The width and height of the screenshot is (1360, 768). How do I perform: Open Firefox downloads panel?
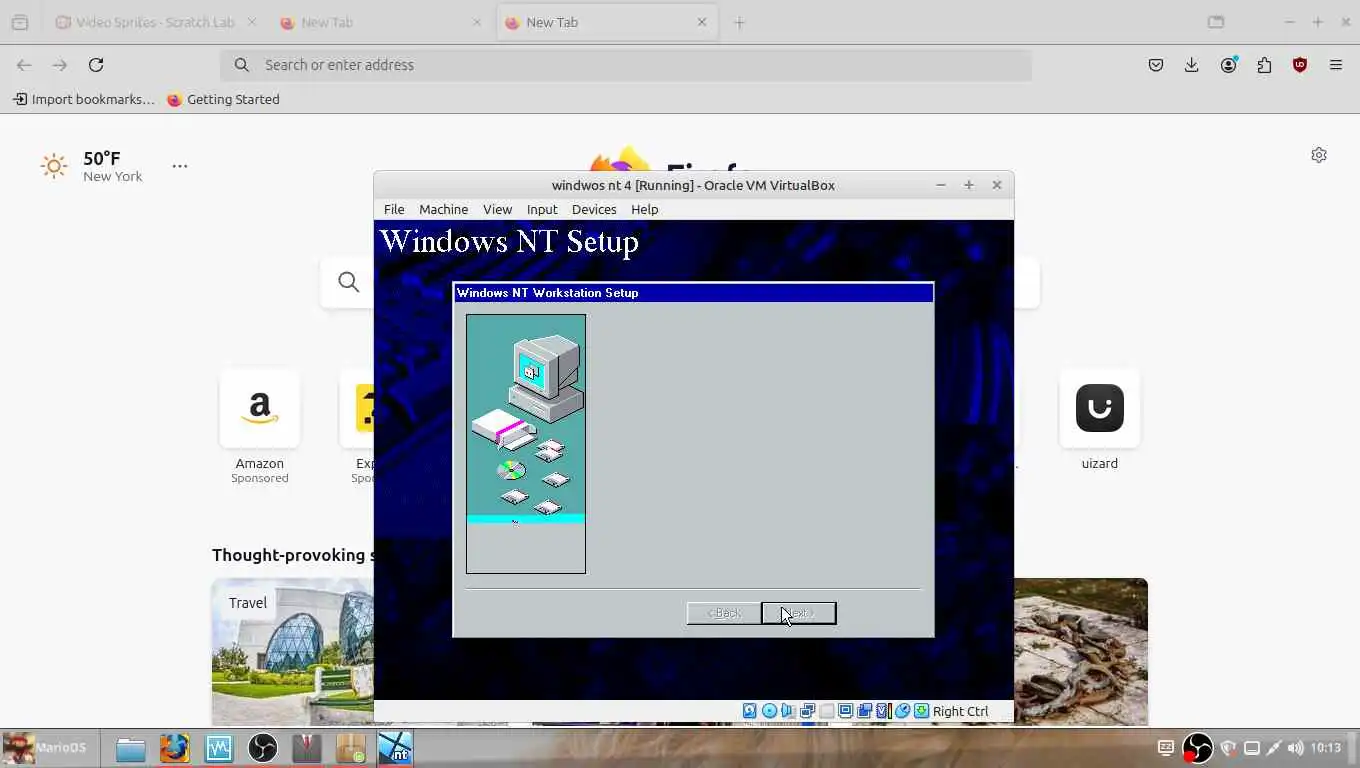coord(1192,65)
